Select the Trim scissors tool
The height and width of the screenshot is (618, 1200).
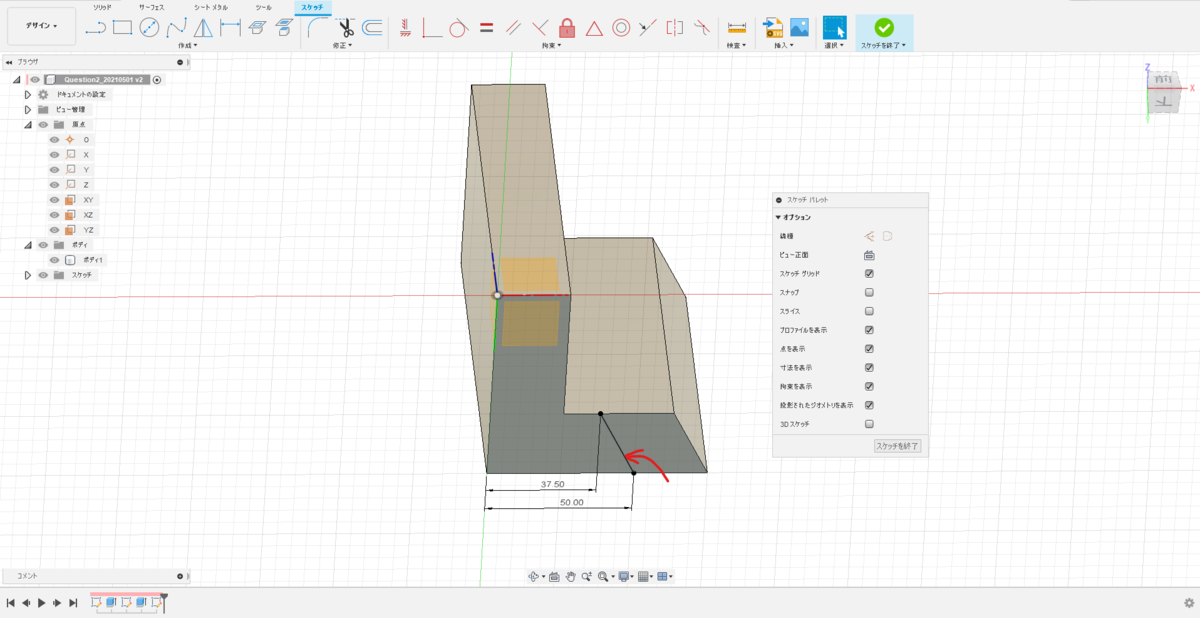coord(347,27)
